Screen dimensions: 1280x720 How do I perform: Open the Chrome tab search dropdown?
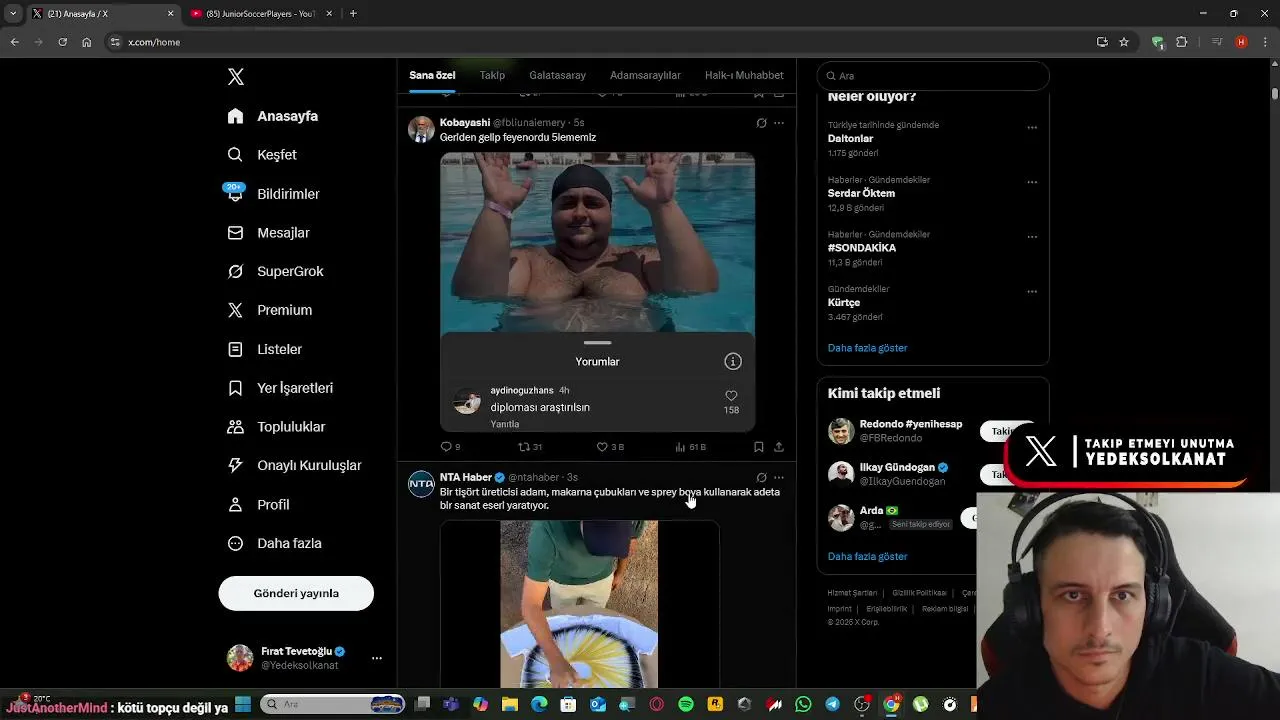pyautogui.click(x=13, y=14)
